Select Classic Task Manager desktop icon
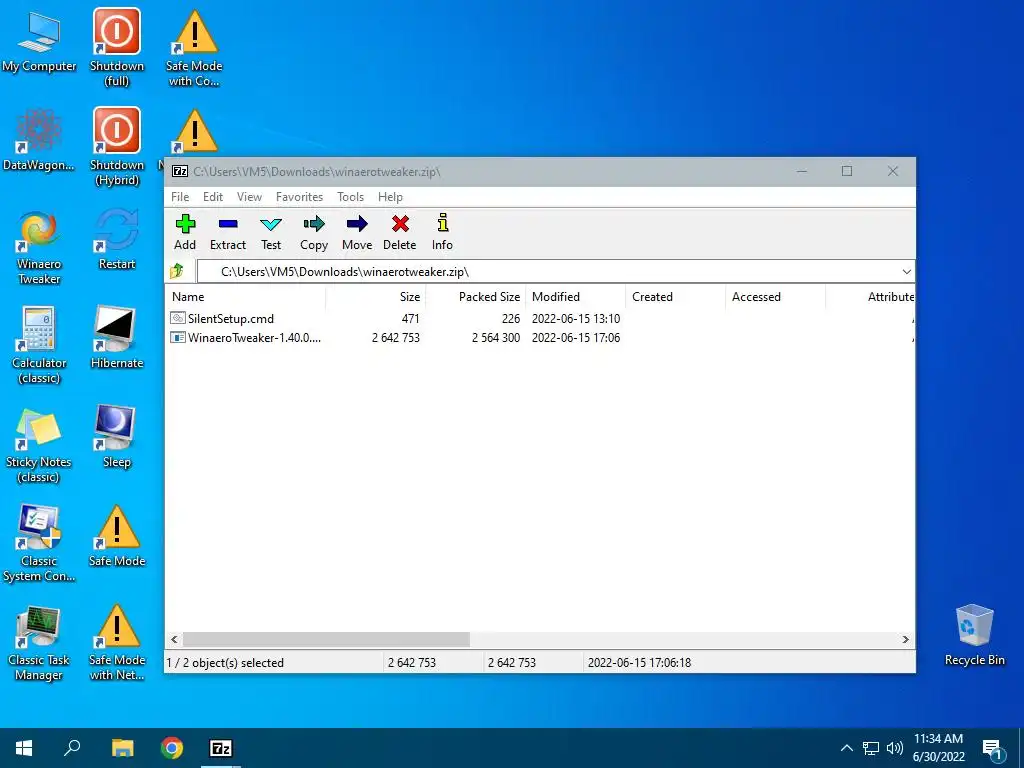Image resolution: width=1024 pixels, height=768 pixels. 39,643
